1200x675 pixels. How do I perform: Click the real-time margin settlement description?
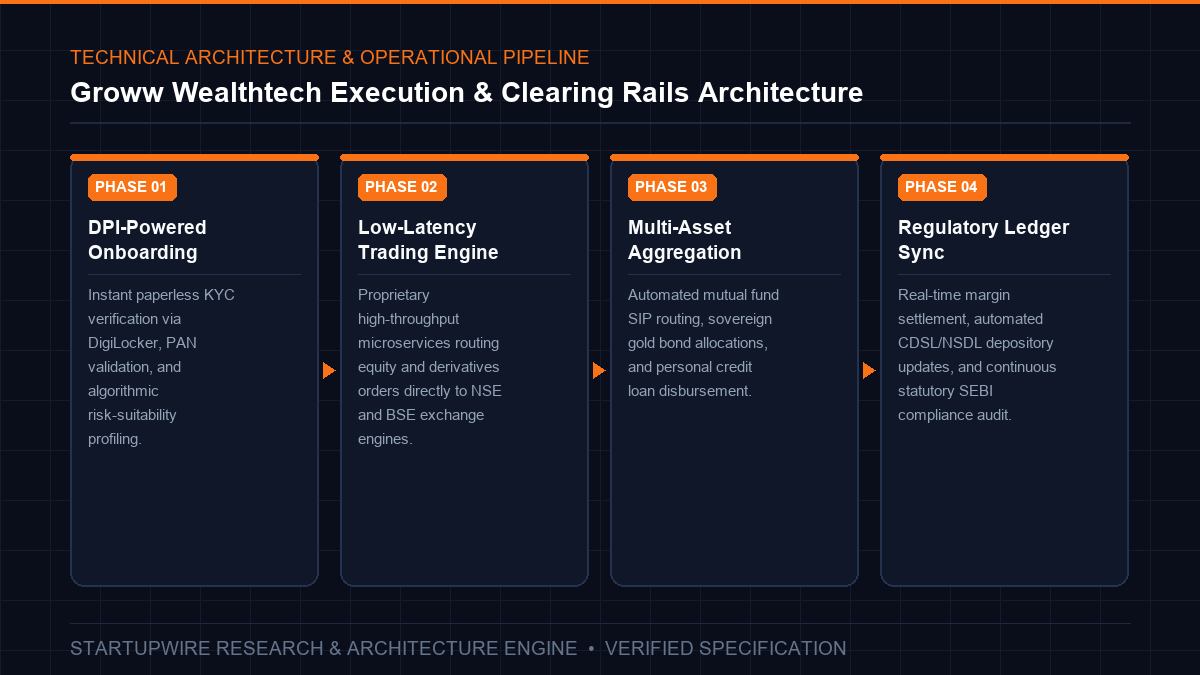(977, 355)
